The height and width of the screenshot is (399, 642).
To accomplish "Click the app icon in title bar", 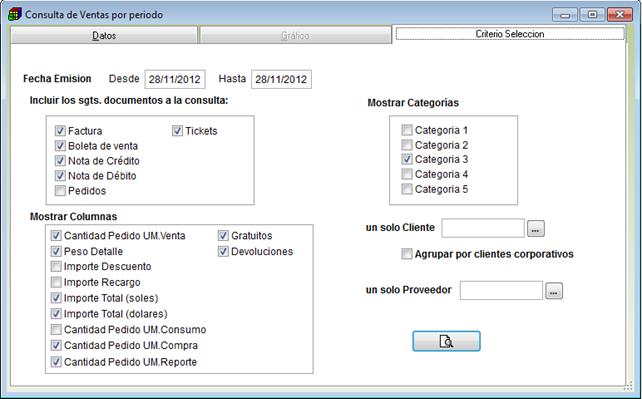I will tap(15, 14).
